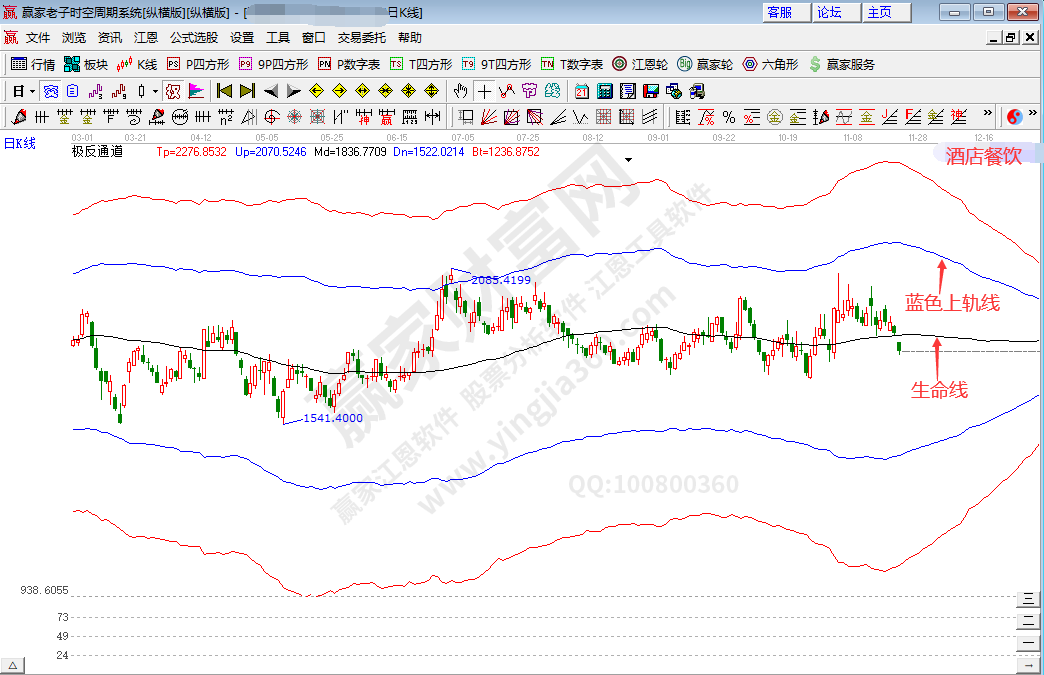Open the calendar icon showing 21
The height and width of the screenshot is (675, 1044).
(x=582, y=91)
